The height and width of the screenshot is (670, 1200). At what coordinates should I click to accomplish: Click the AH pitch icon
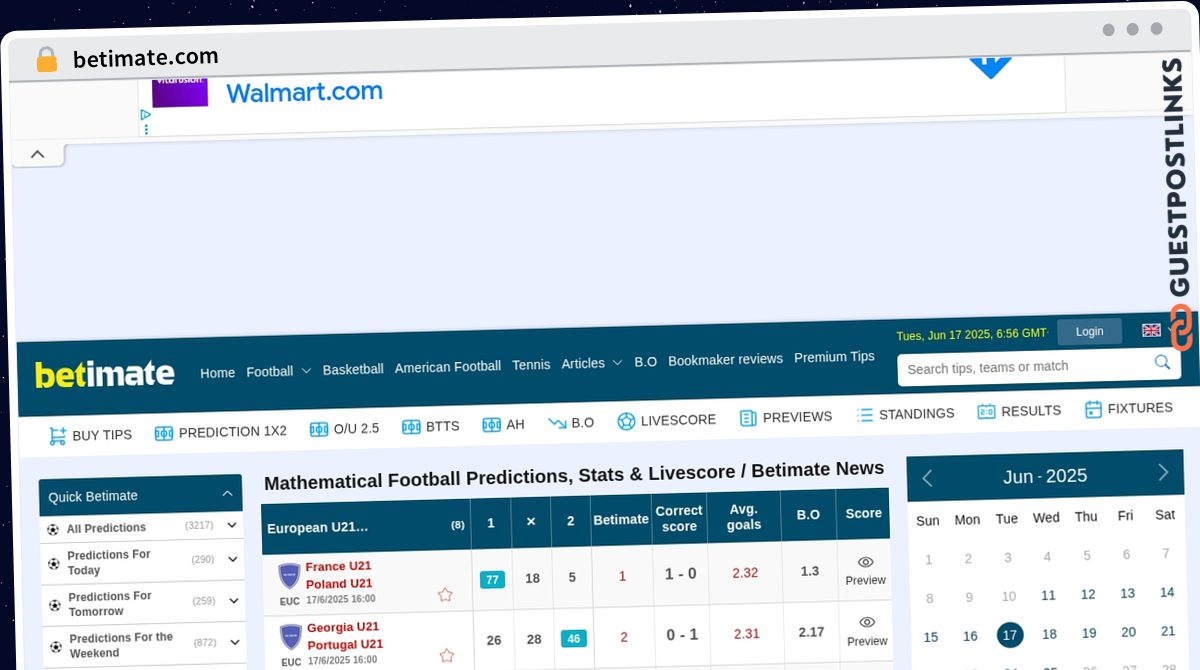click(491, 425)
